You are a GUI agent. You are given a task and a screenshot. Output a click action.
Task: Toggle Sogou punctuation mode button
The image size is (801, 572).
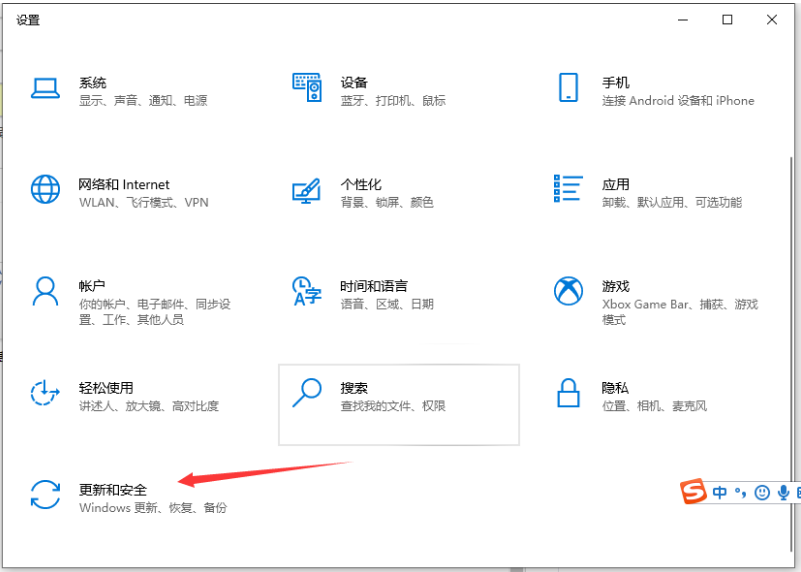(x=741, y=492)
